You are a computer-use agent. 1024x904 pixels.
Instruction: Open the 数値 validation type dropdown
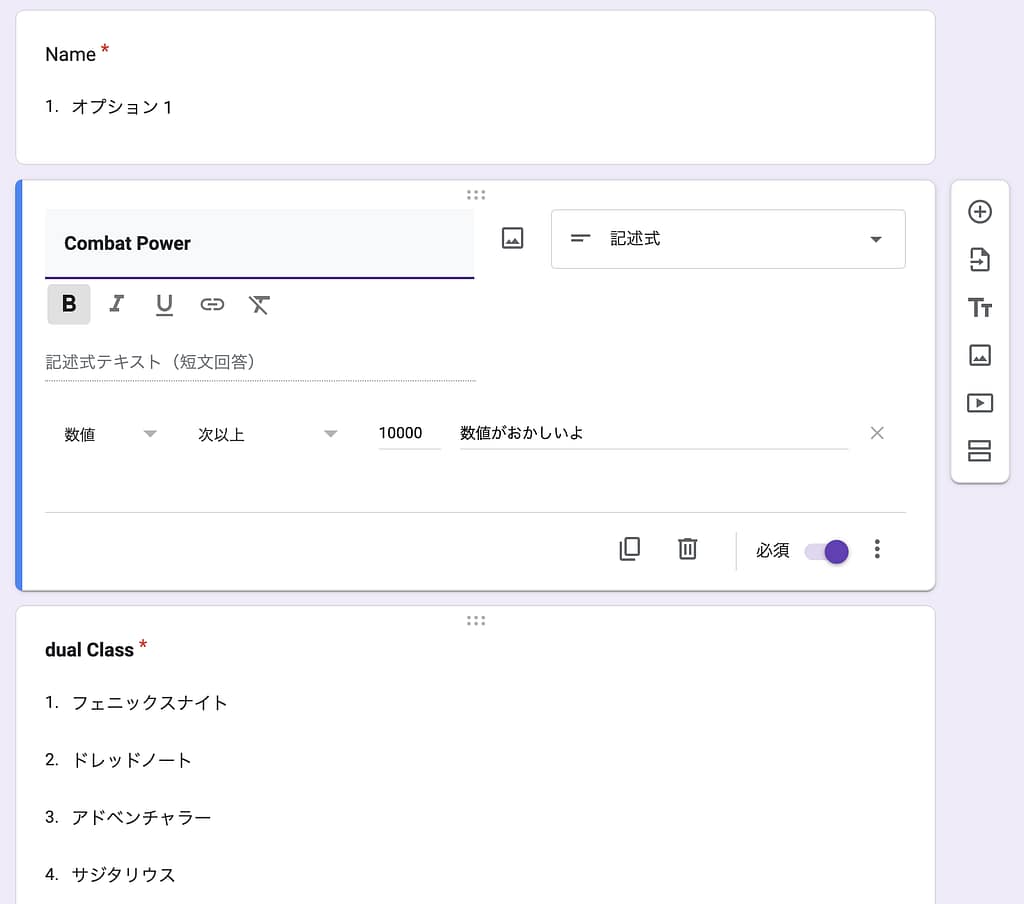pos(110,434)
